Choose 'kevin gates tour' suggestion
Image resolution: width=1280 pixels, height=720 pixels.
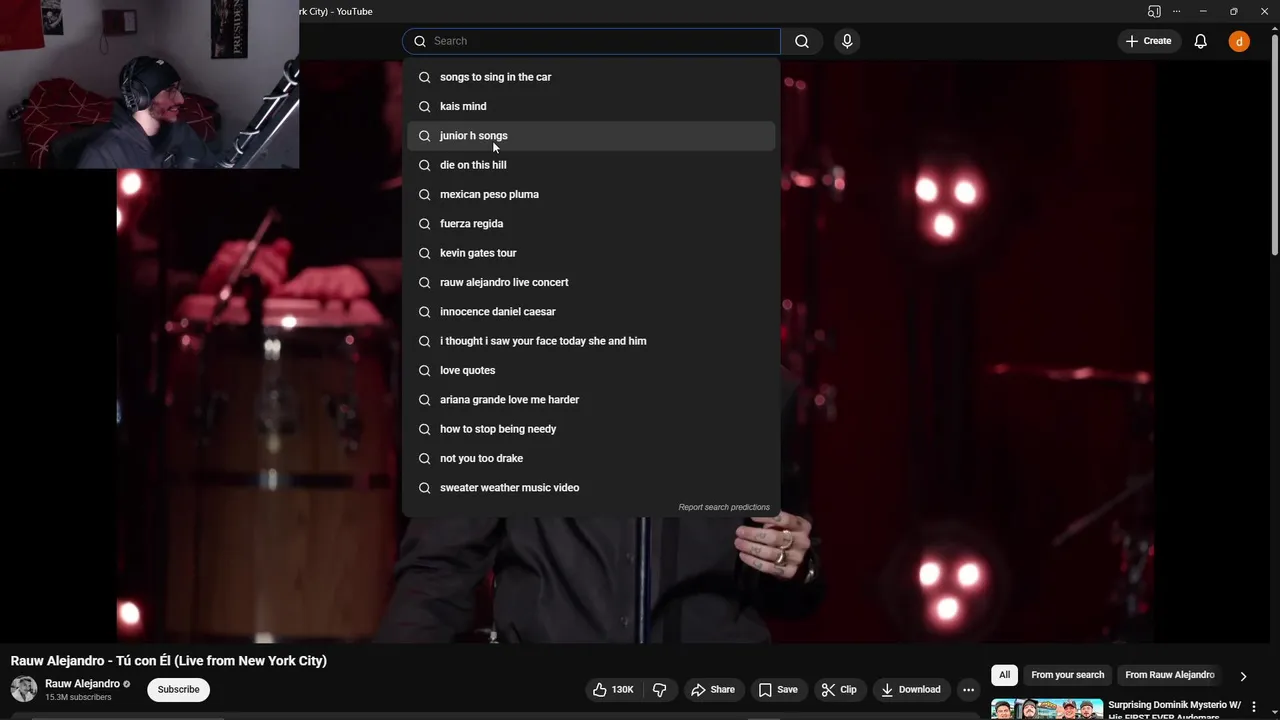point(591,253)
